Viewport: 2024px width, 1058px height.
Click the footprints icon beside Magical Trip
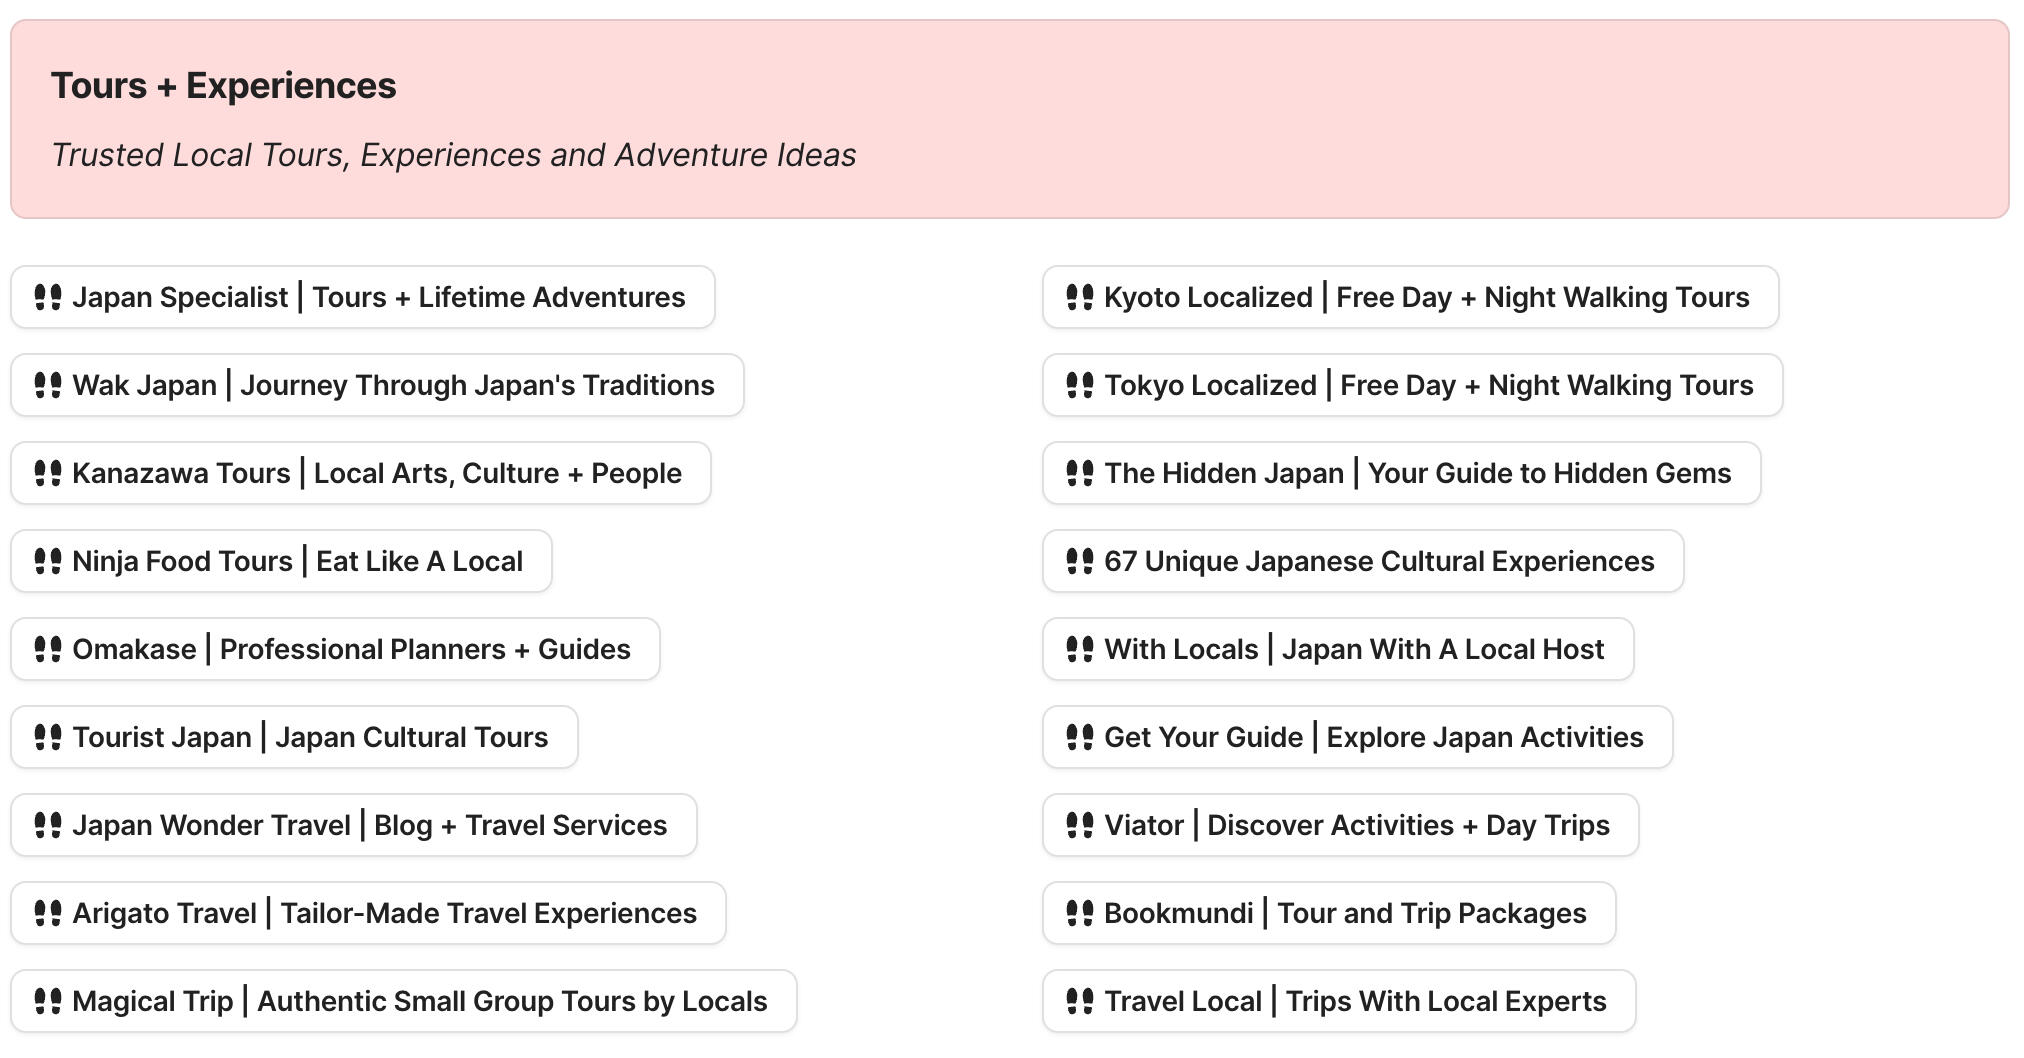pyautogui.click(x=46, y=1001)
